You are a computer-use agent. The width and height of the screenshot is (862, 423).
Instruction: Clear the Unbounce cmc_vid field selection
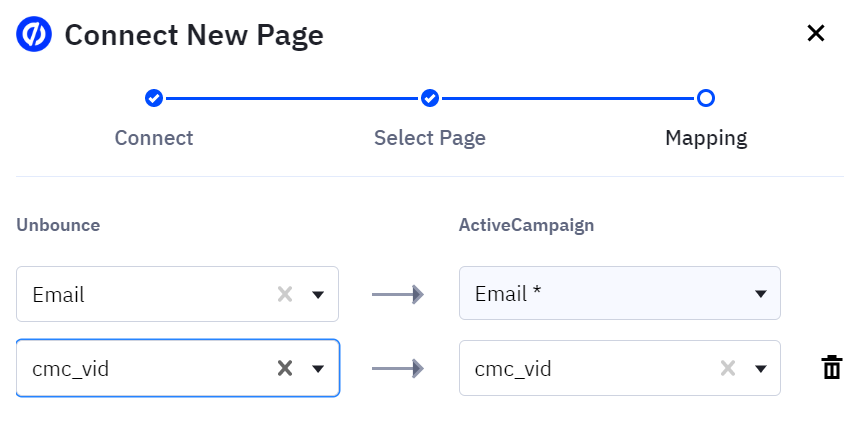(285, 368)
